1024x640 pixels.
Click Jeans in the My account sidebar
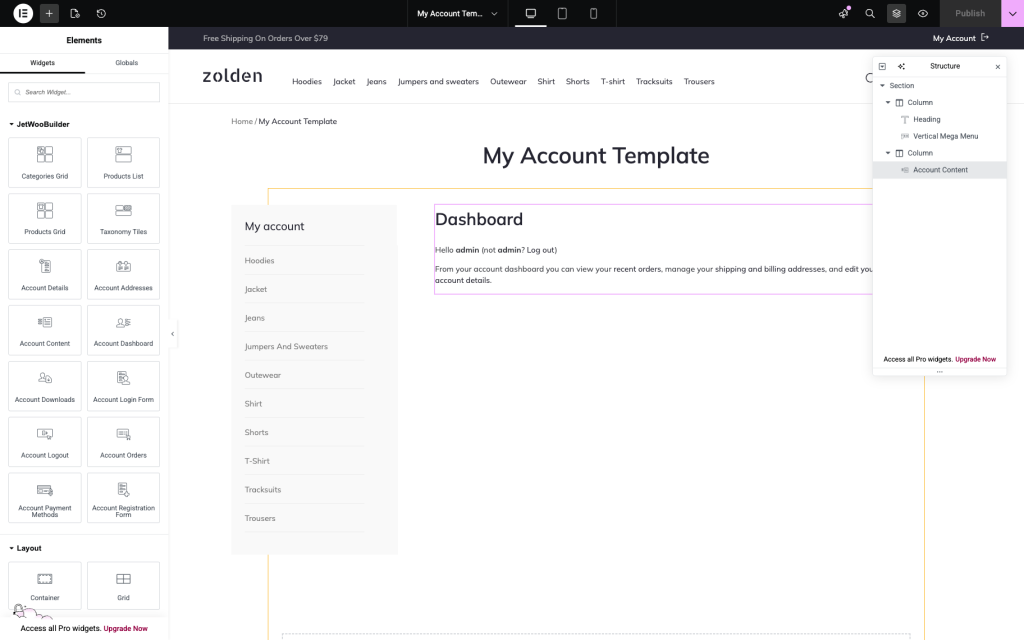point(255,318)
